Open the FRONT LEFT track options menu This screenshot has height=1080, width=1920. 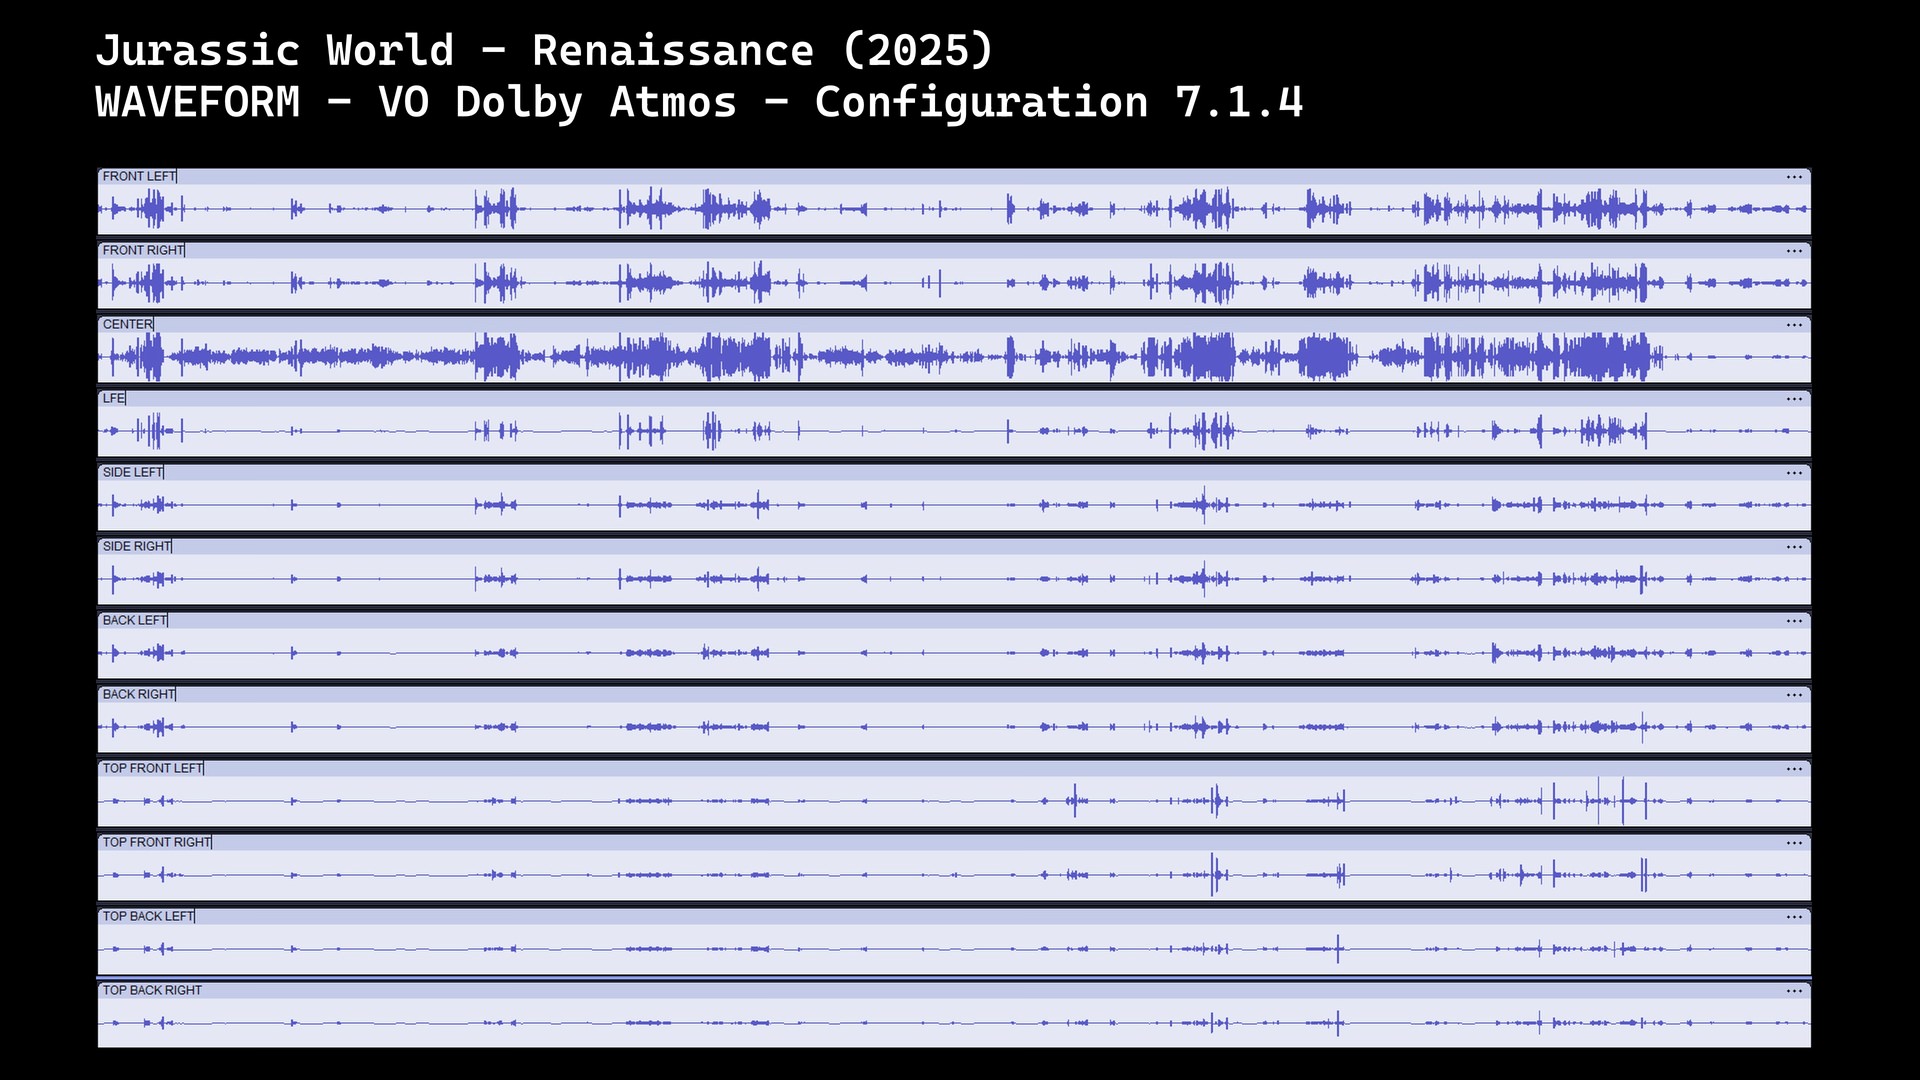[1794, 177]
